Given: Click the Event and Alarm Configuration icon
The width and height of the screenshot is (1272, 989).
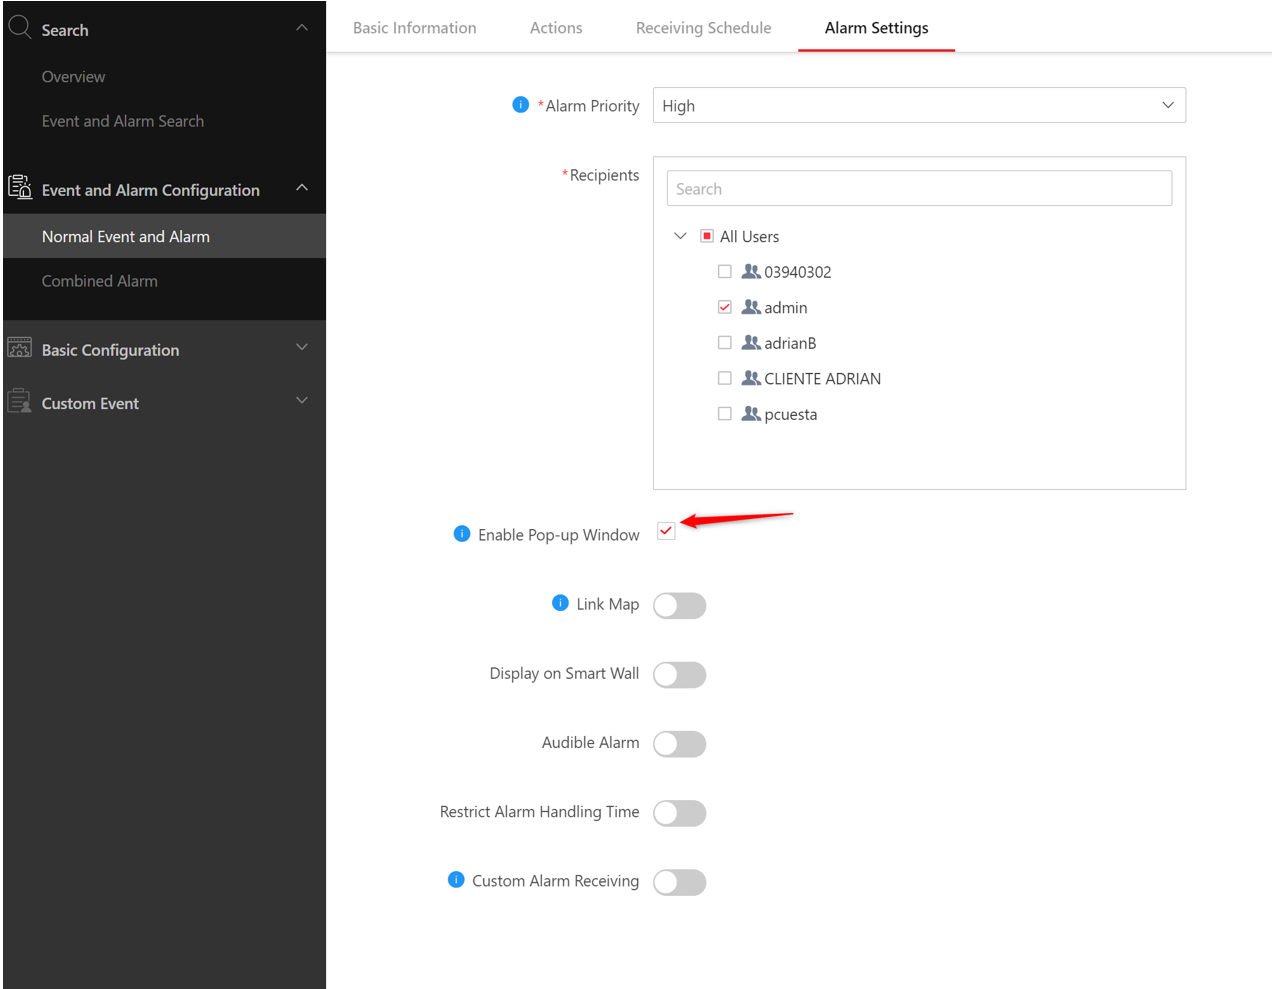Looking at the screenshot, I should coord(20,187).
